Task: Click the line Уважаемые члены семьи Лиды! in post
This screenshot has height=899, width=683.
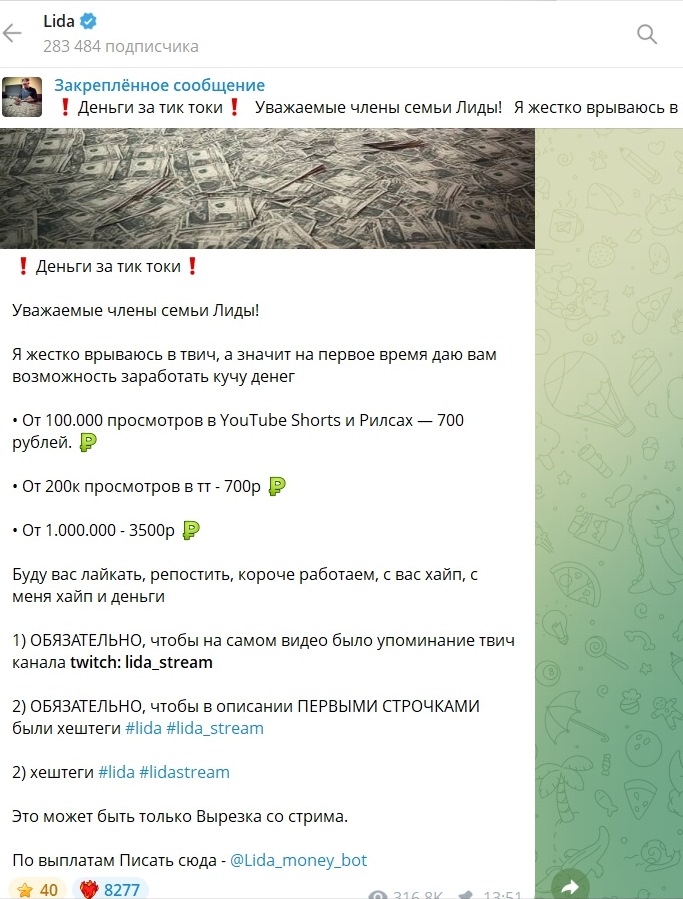Action: click(136, 311)
